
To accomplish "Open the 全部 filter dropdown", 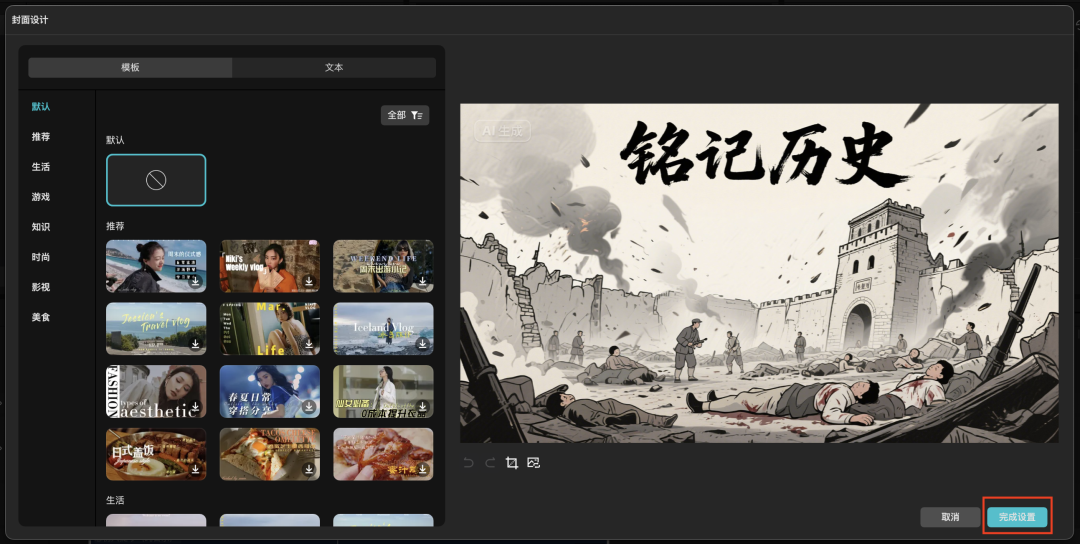I will (x=405, y=115).
